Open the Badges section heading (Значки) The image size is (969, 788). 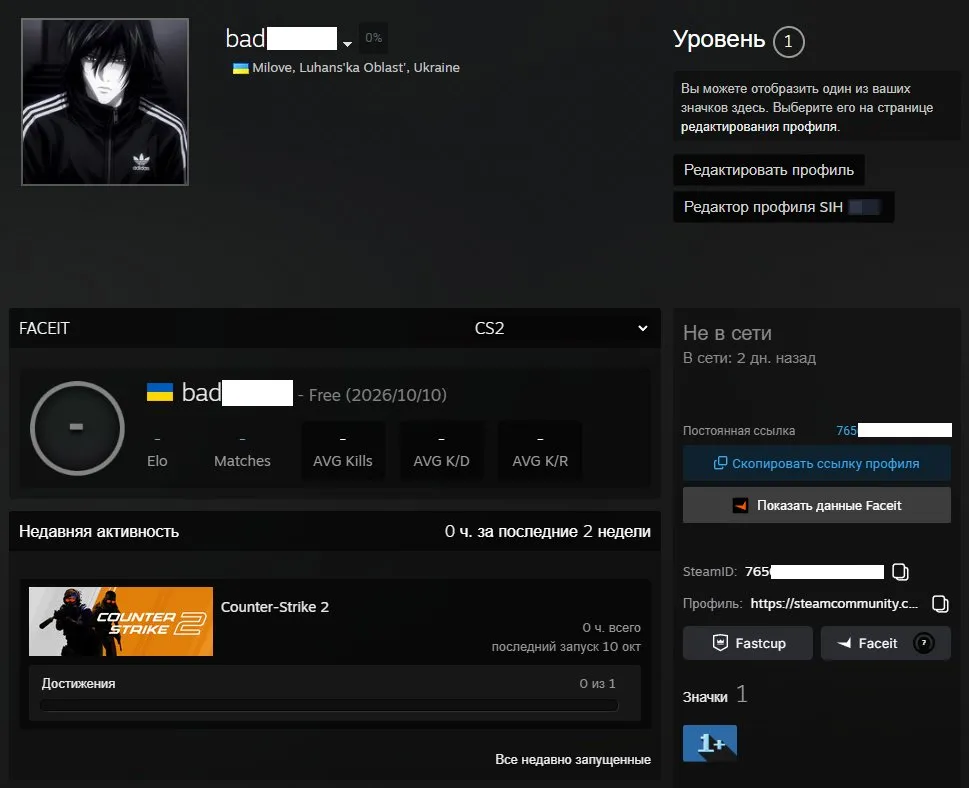click(705, 697)
